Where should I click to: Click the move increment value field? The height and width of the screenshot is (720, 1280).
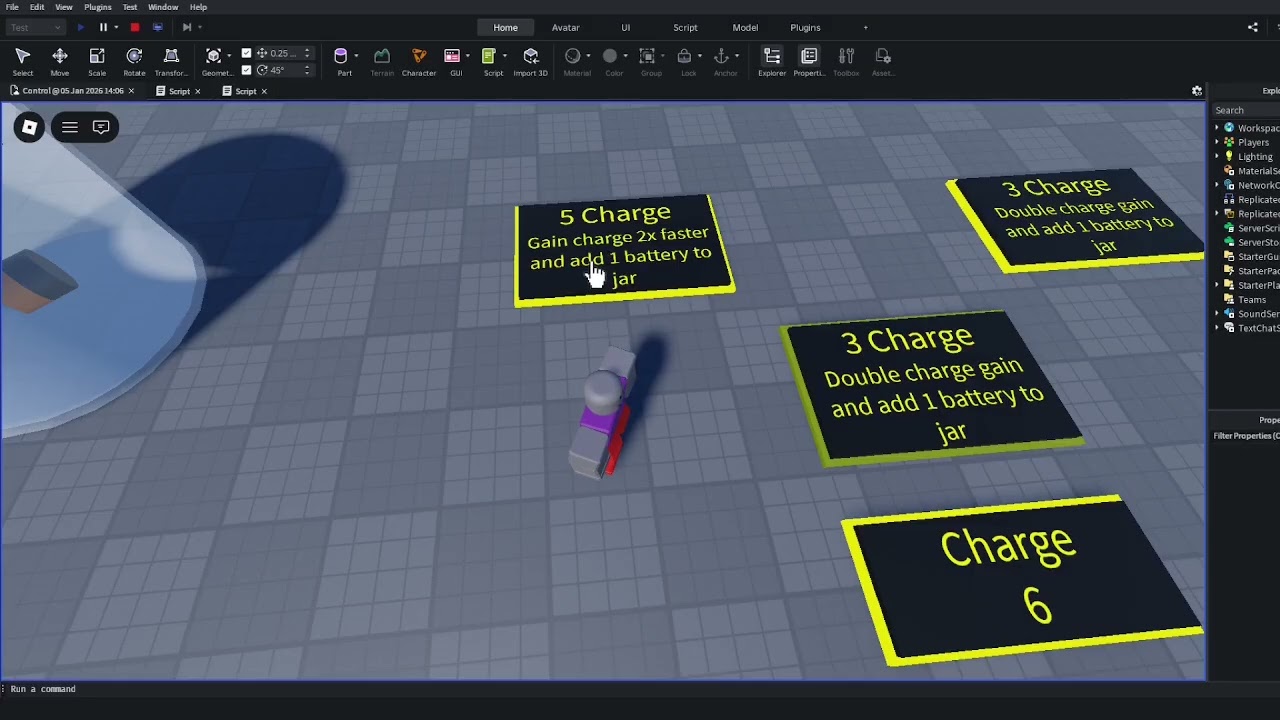coord(285,54)
